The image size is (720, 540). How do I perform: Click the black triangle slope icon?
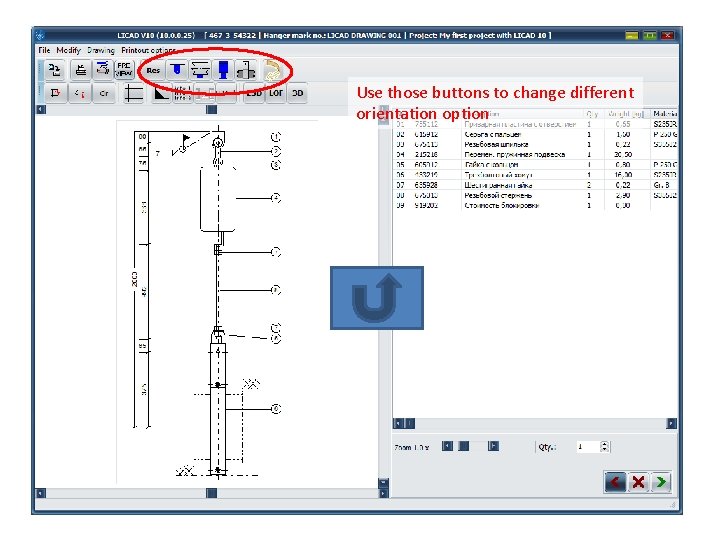161,93
